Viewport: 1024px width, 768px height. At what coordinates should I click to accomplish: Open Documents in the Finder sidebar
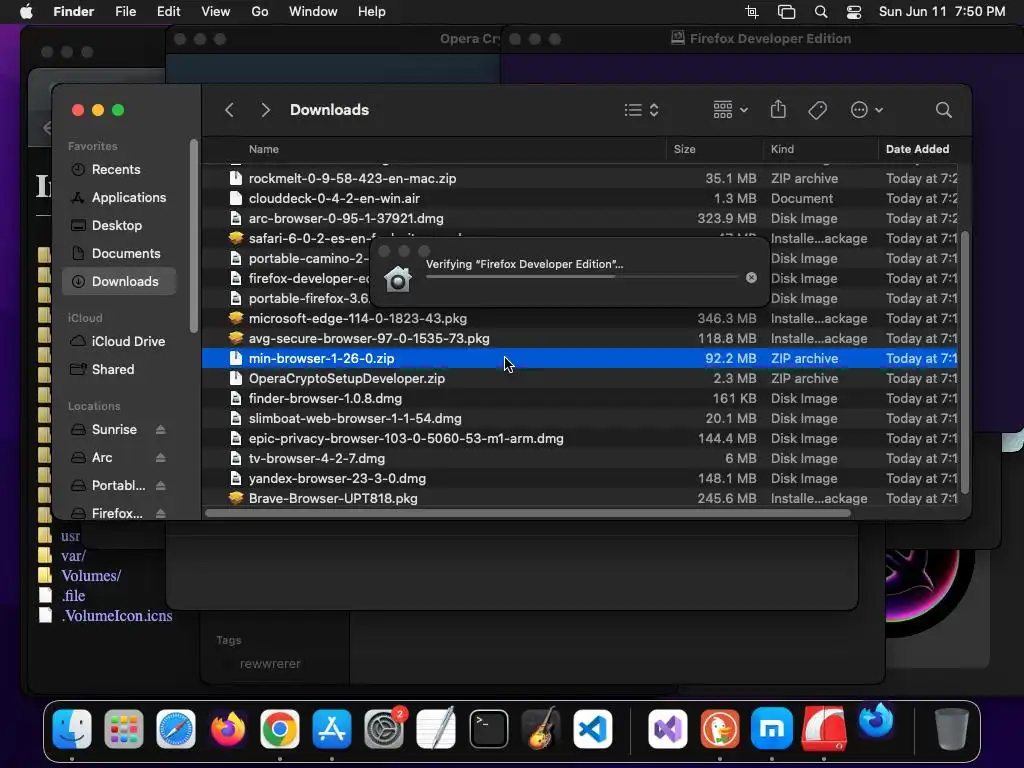119,253
